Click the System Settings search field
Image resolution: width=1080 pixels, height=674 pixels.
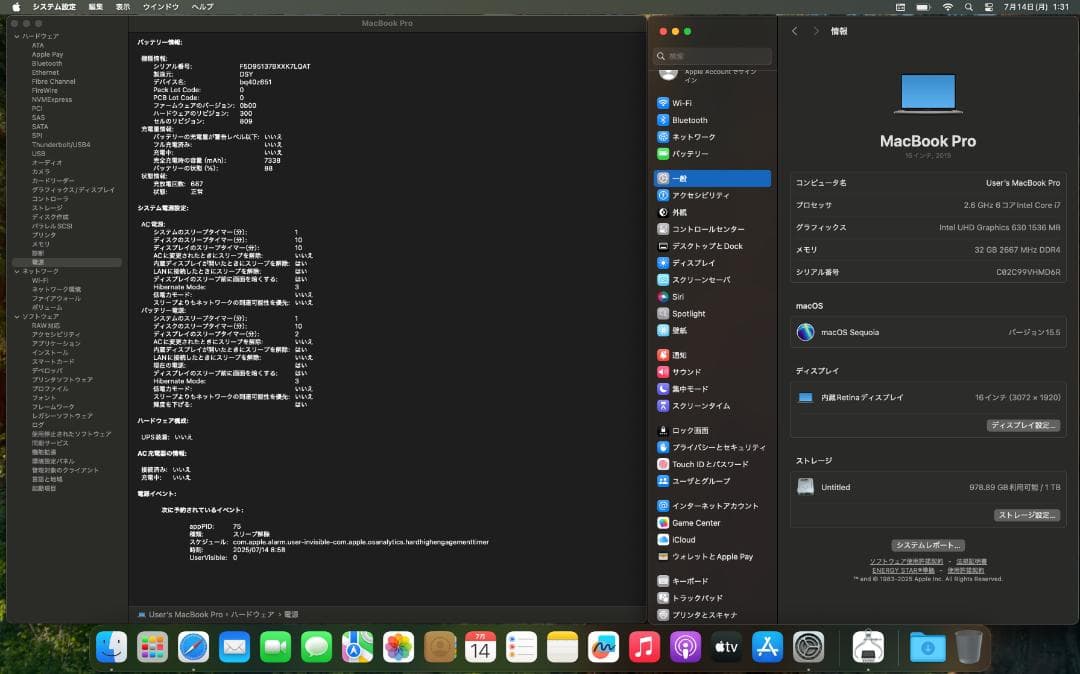712,56
